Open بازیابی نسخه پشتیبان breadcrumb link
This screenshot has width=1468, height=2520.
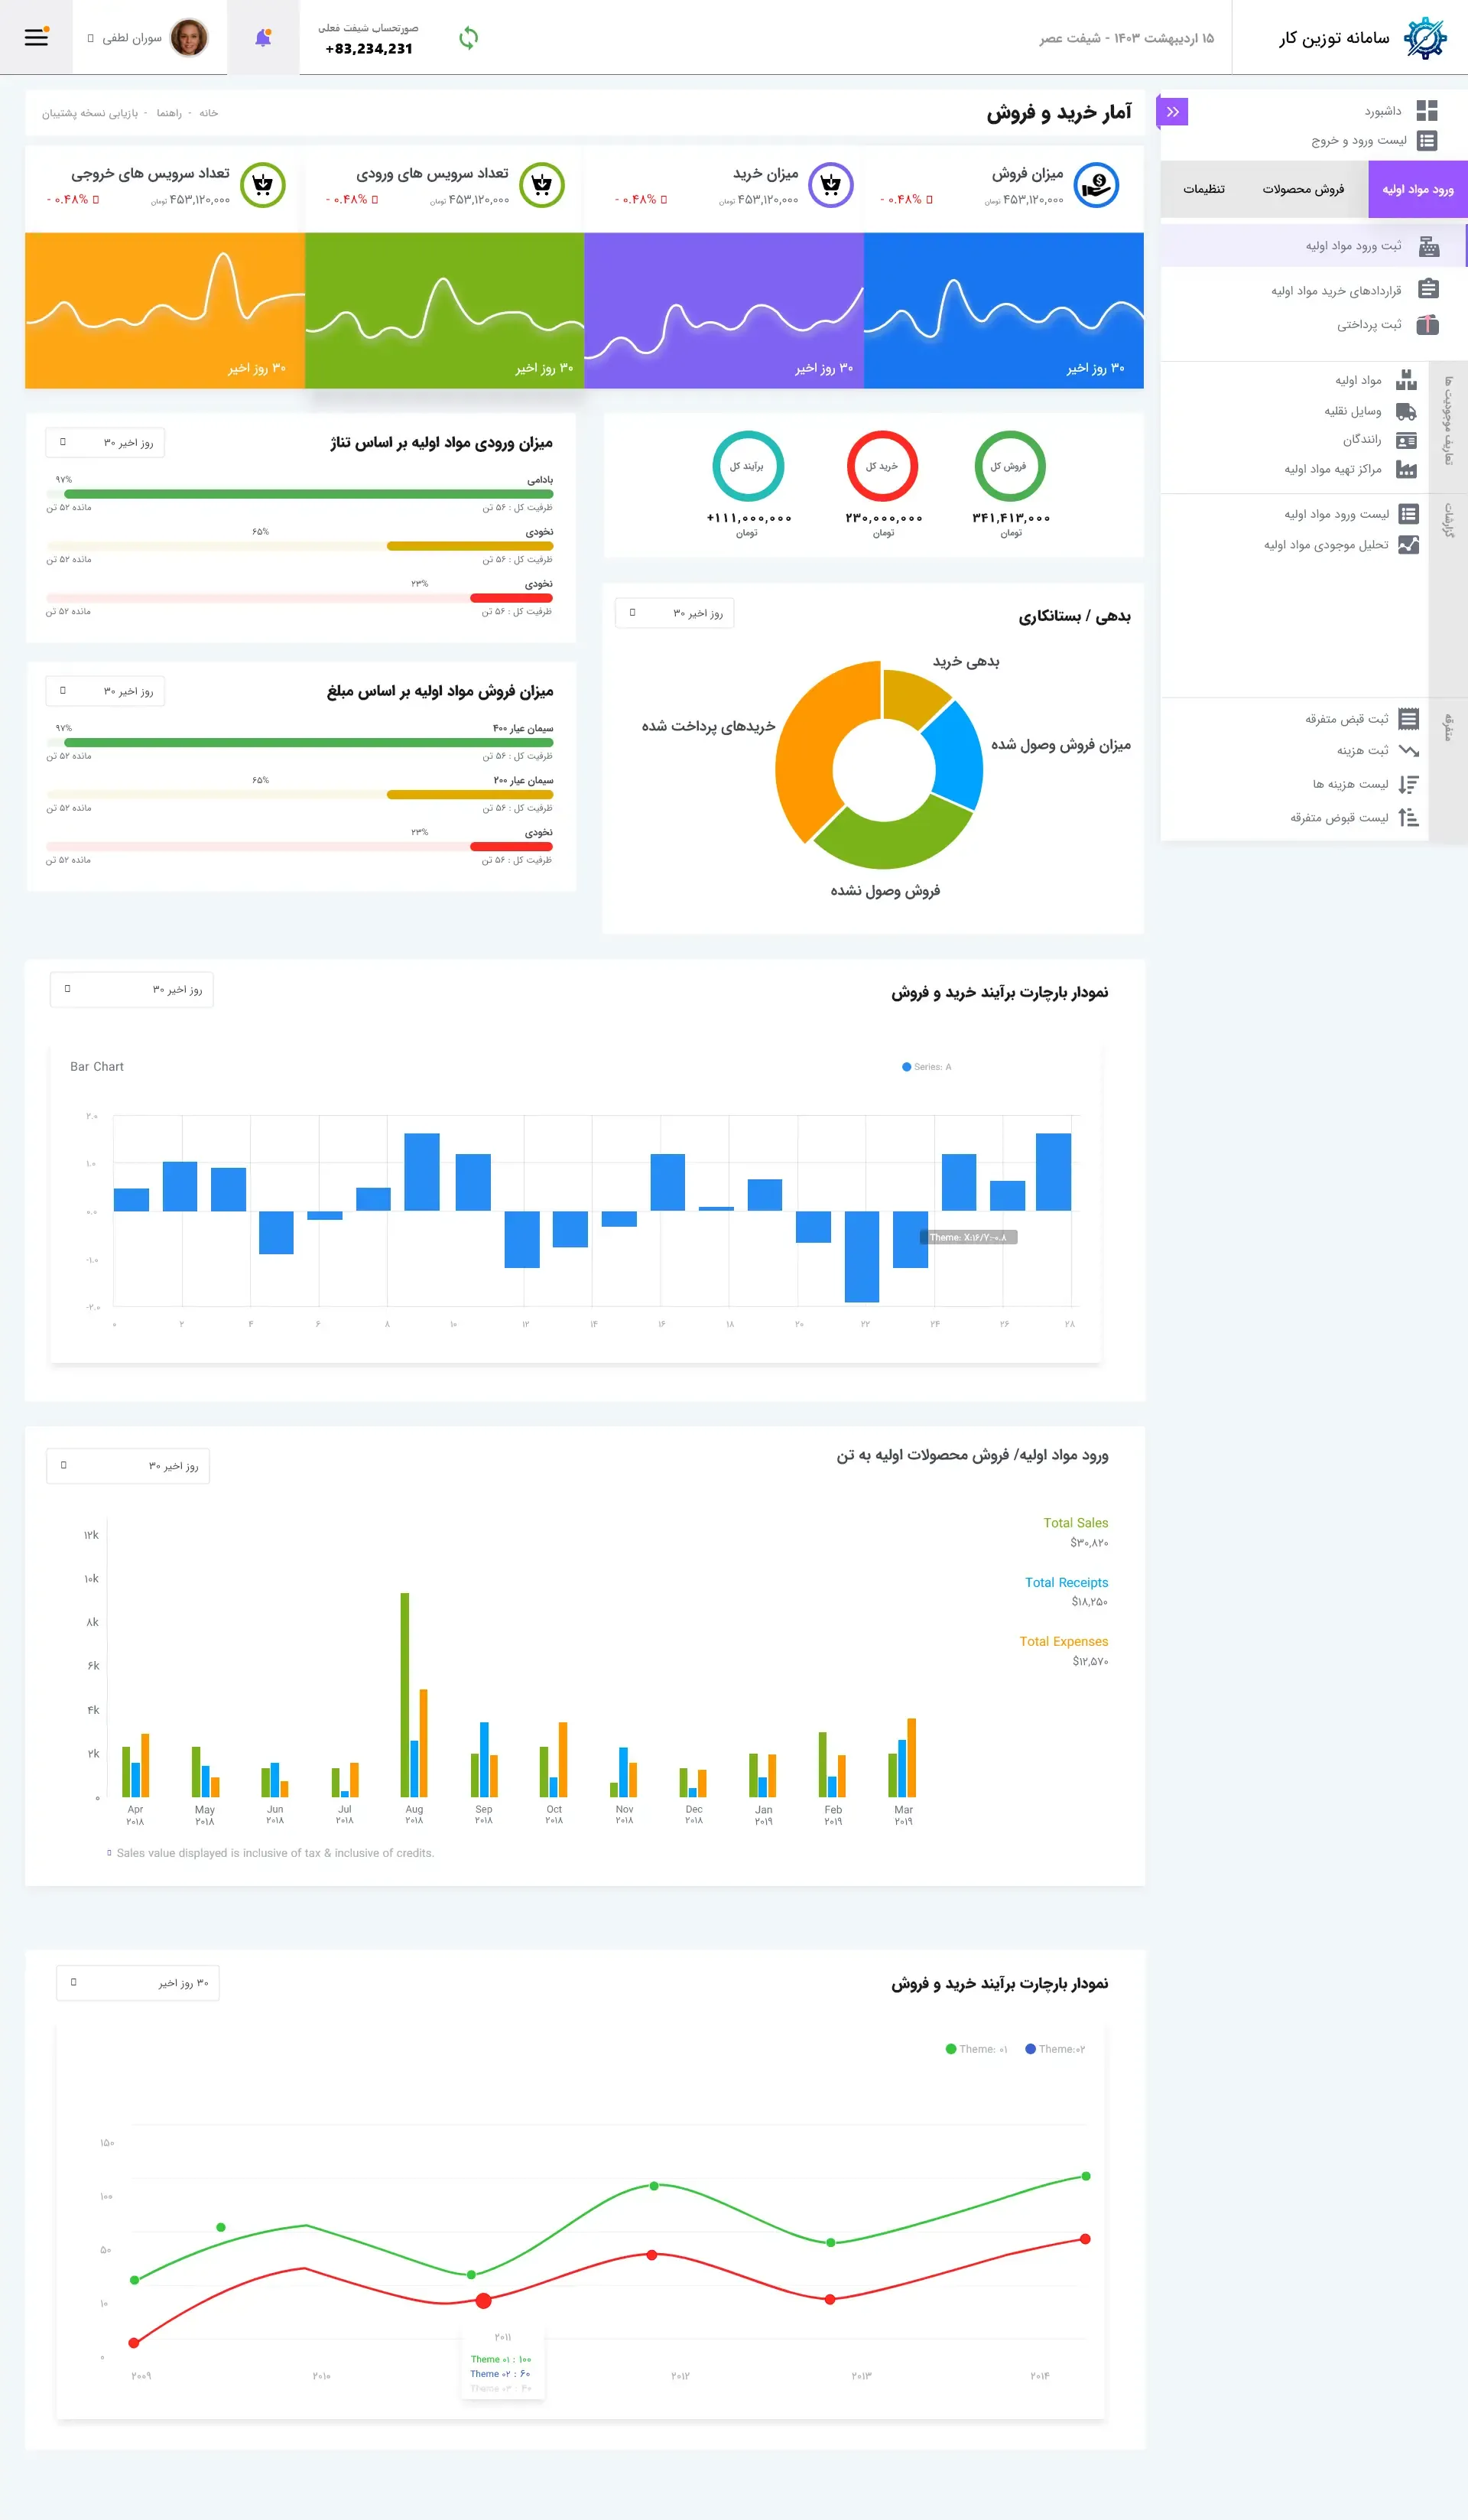coord(89,113)
